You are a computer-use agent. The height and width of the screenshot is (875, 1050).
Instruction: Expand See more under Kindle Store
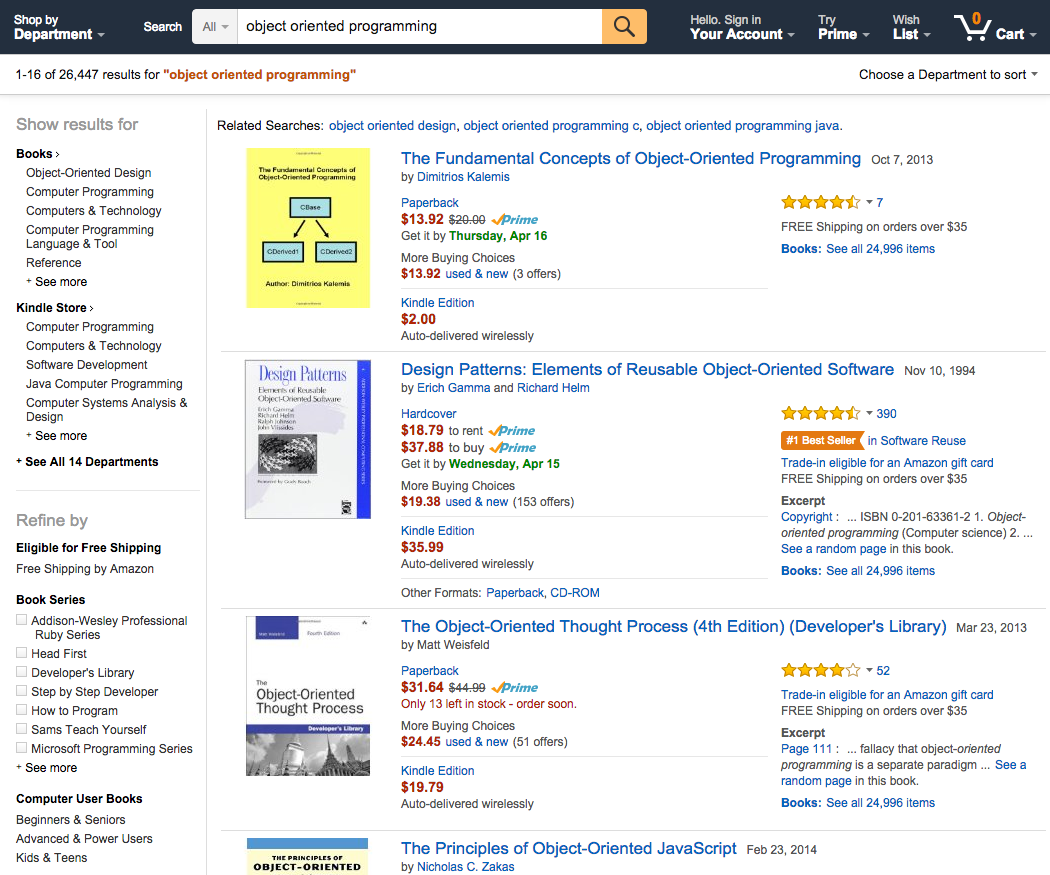point(56,436)
